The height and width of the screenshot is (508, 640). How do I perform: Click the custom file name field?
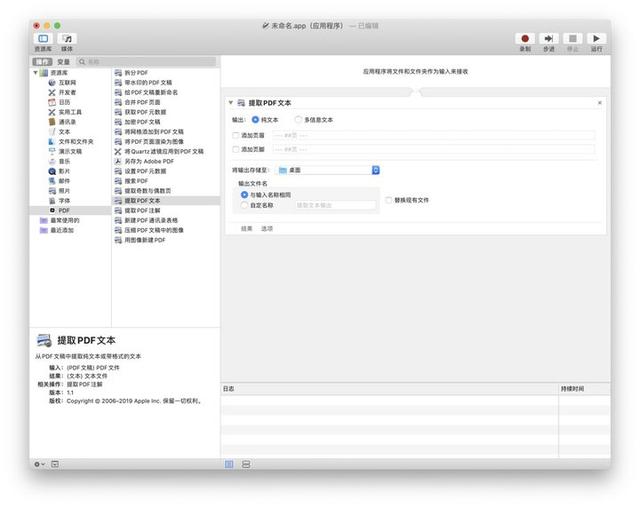(x=335, y=205)
